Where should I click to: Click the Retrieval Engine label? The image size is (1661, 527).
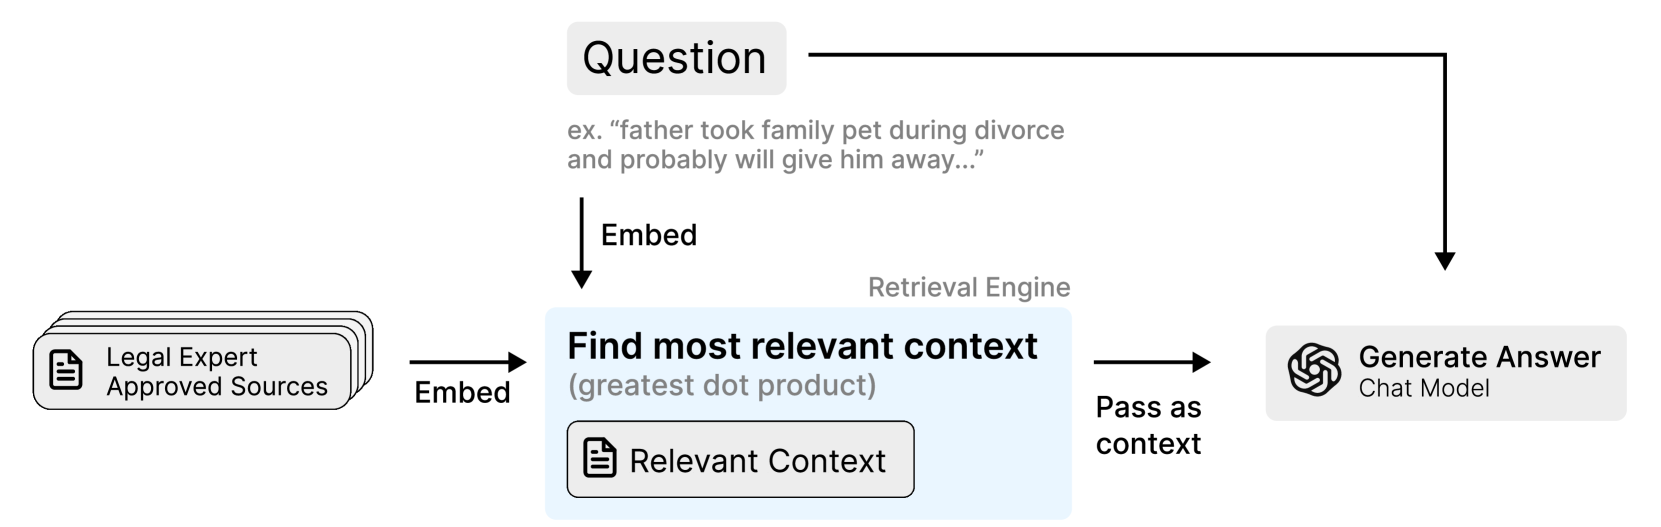coord(968,288)
